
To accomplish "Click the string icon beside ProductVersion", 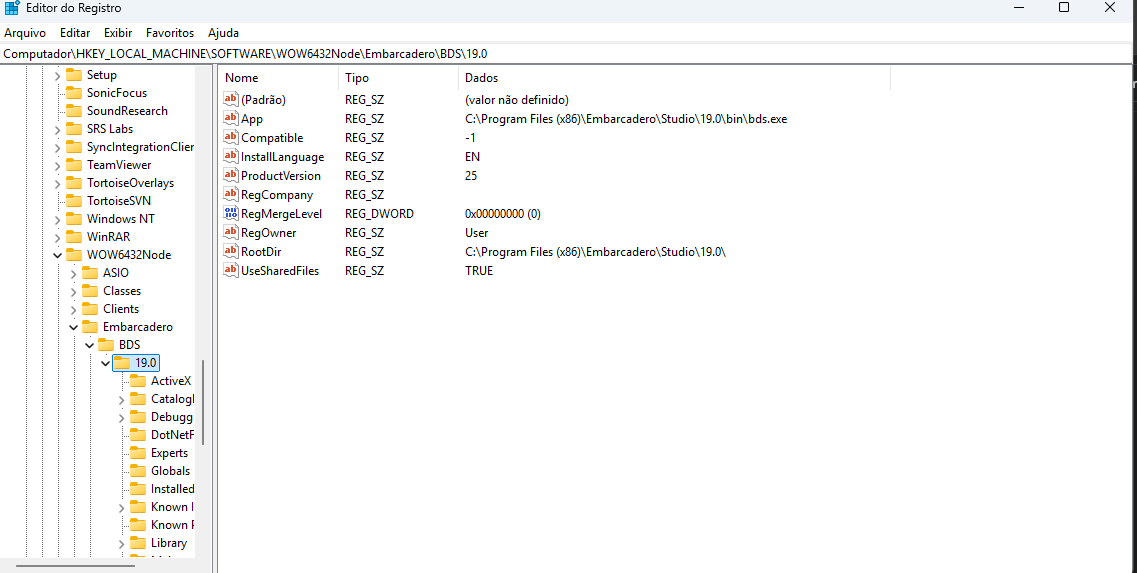I will pos(231,175).
